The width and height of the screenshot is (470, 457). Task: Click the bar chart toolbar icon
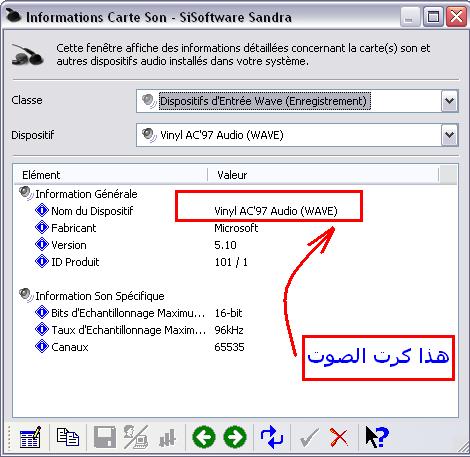(x=167, y=438)
